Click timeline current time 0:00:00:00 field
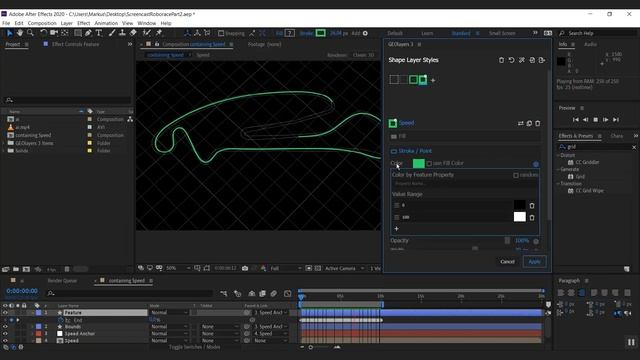Viewport: 640px width, 360px height. pyautogui.click(x=22, y=291)
